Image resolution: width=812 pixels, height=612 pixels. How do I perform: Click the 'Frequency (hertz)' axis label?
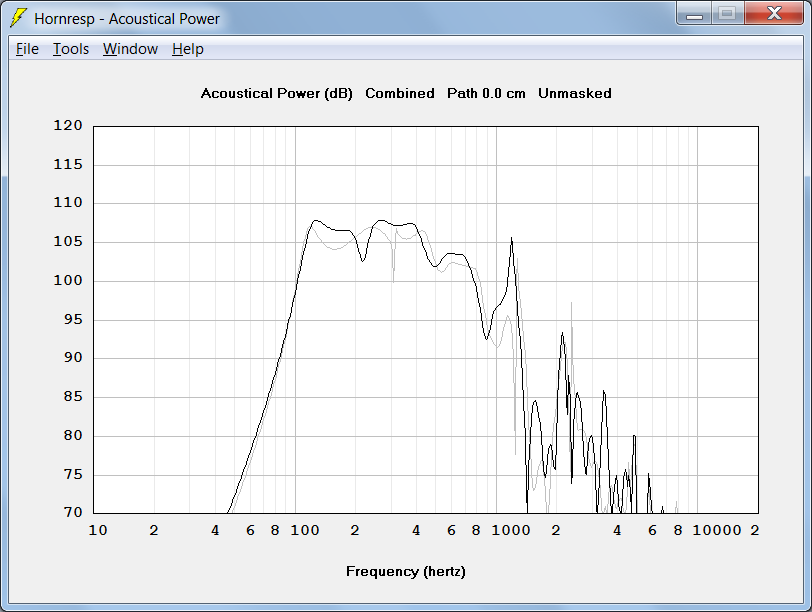pos(406,572)
